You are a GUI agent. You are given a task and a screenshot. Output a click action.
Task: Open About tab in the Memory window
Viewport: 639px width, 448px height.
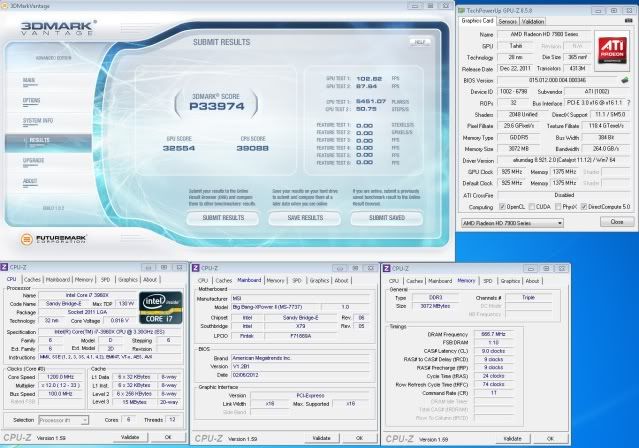(x=532, y=281)
